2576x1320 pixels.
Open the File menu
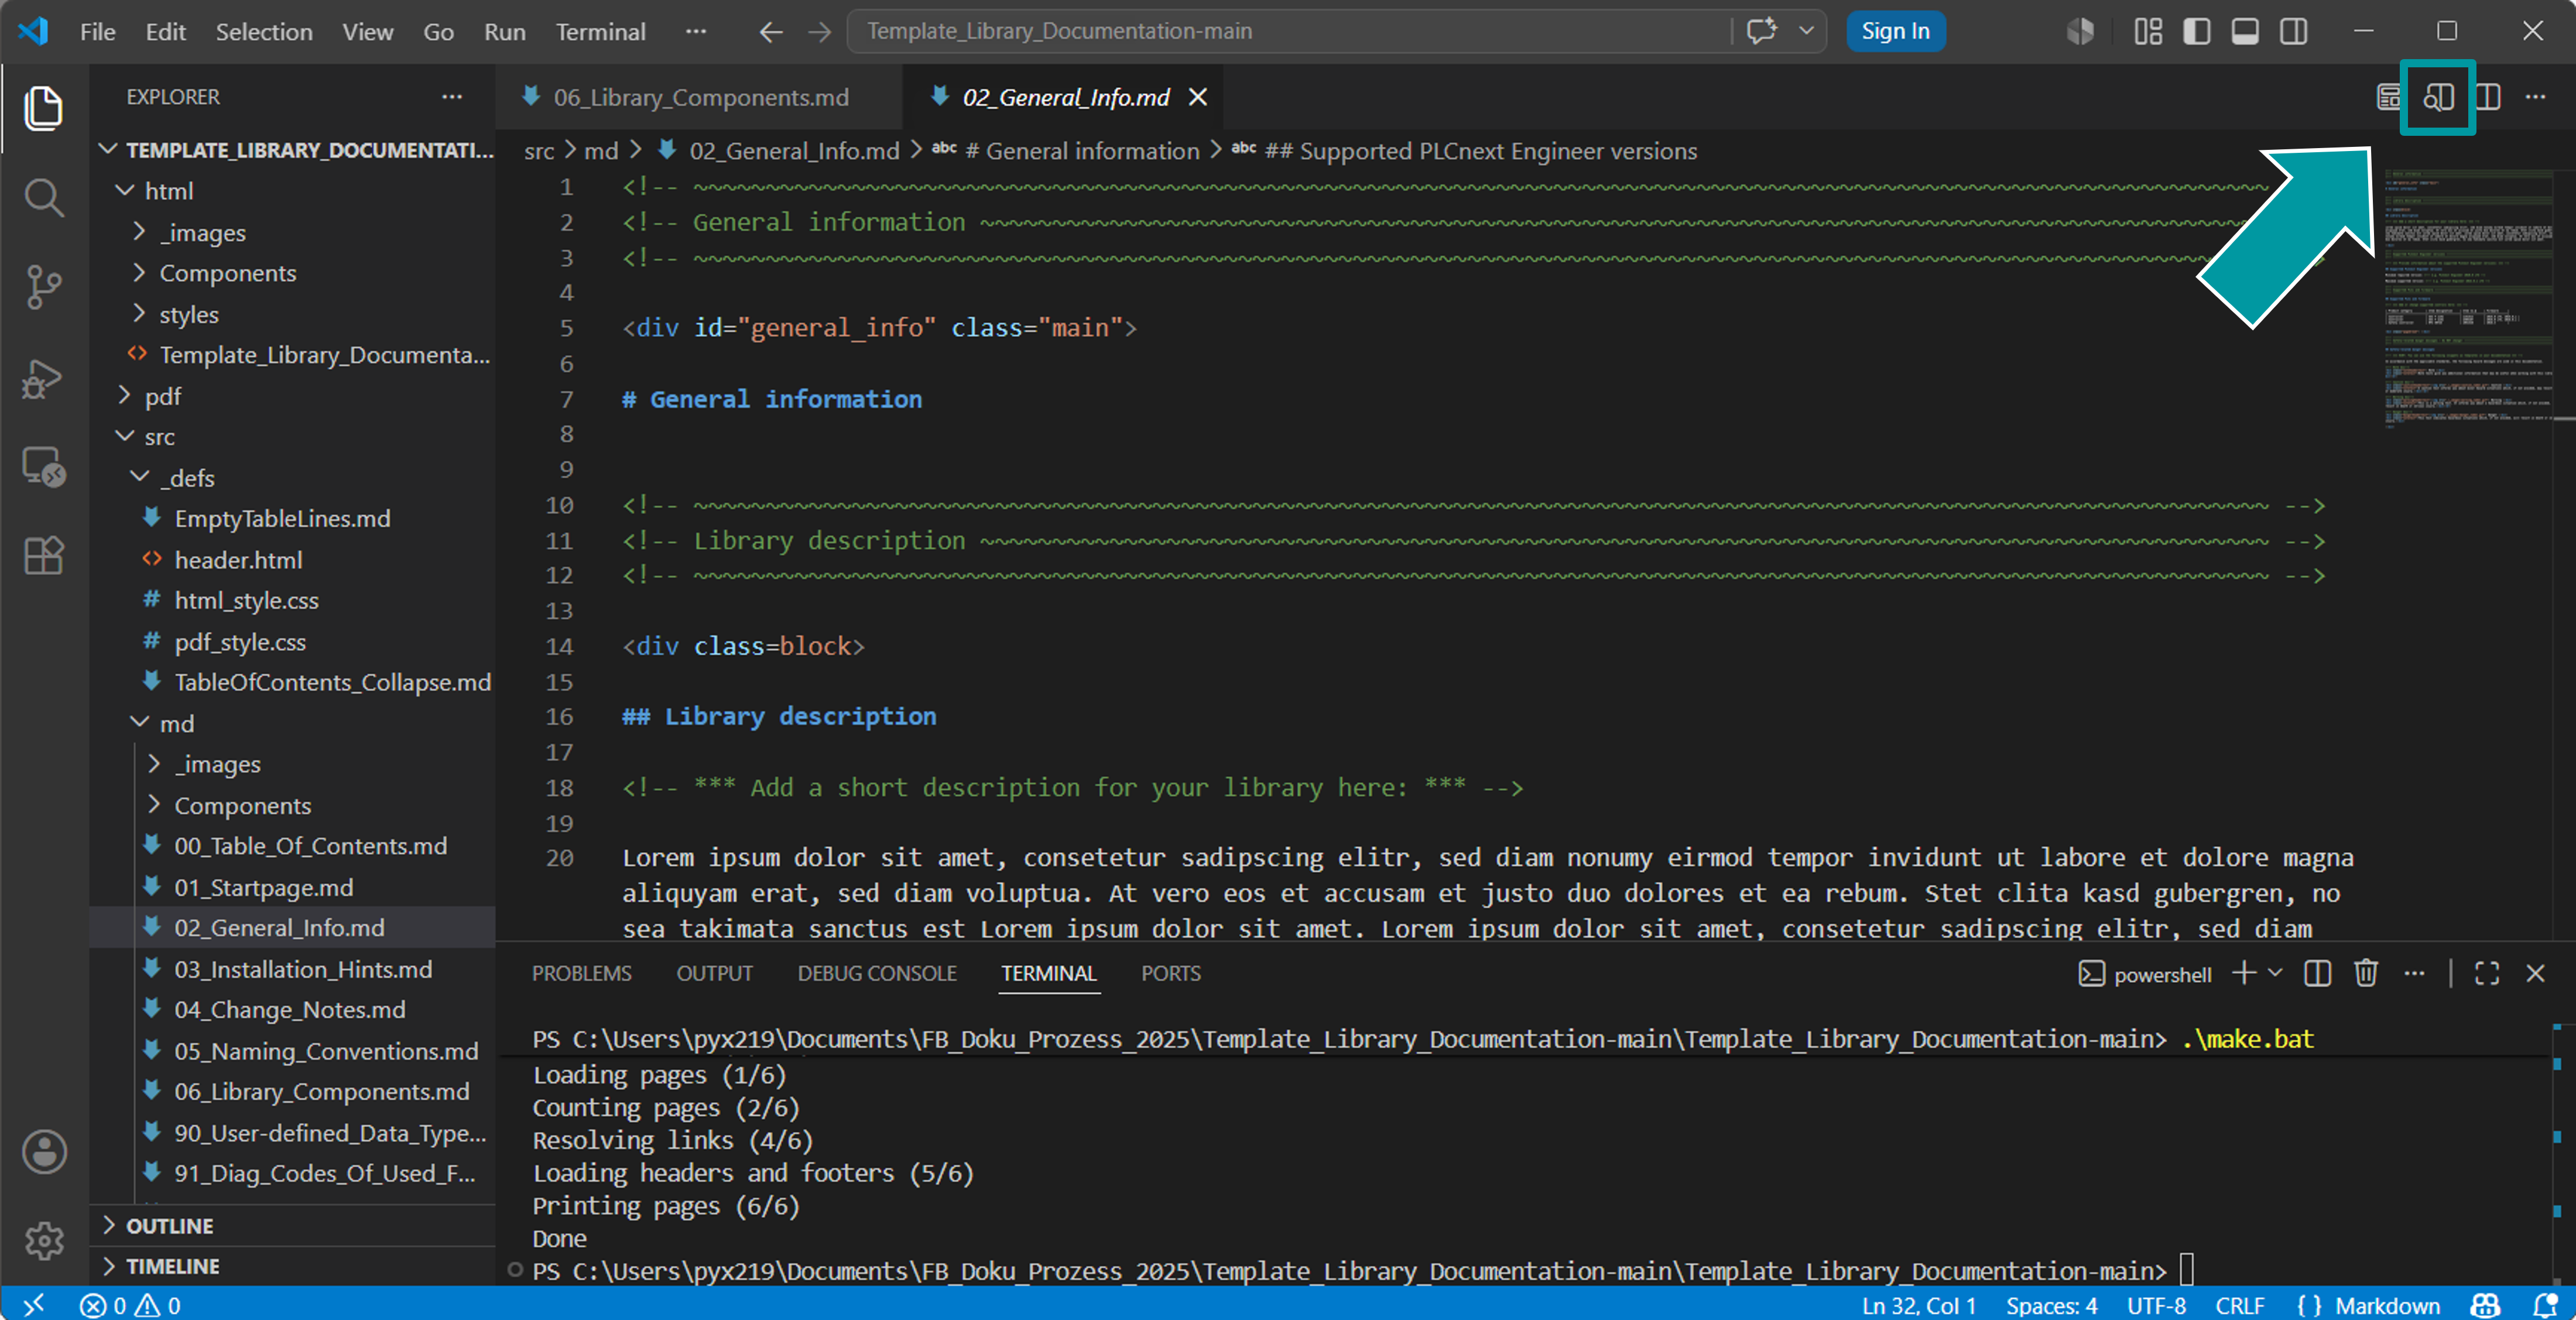(x=97, y=31)
